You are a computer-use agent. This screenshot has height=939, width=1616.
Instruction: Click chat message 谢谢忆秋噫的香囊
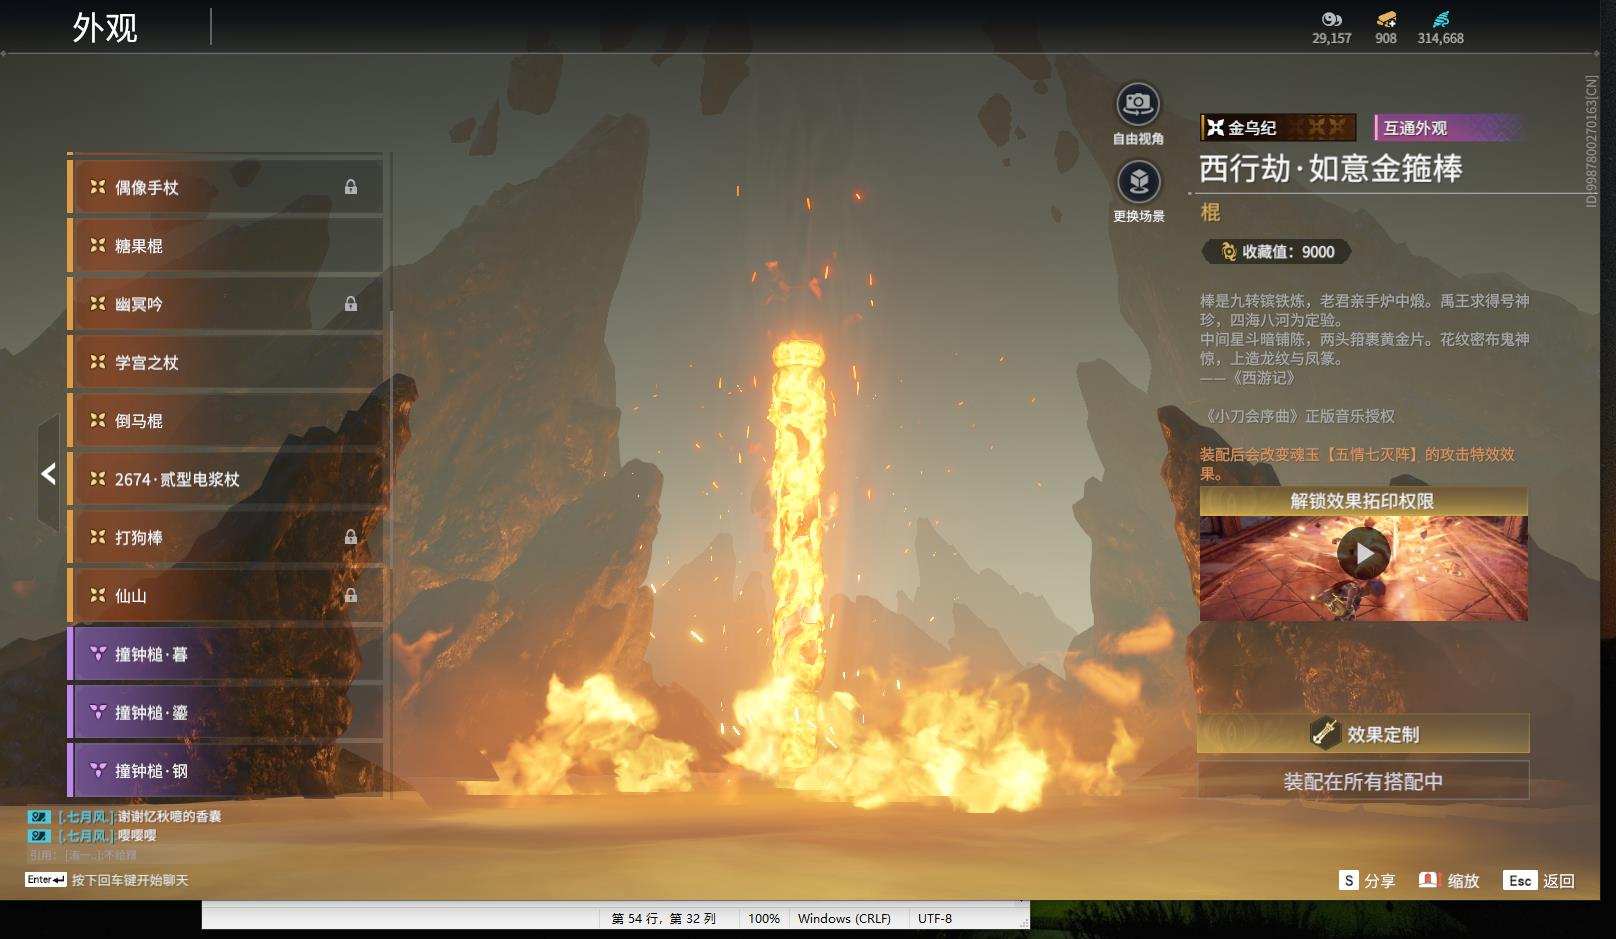(x=169, y=816)
